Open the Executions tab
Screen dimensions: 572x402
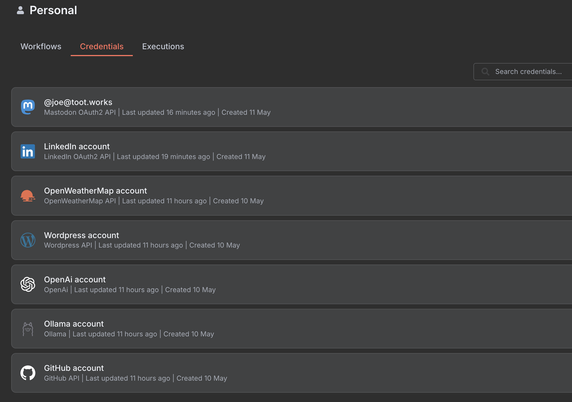click(x=163, y=47)
